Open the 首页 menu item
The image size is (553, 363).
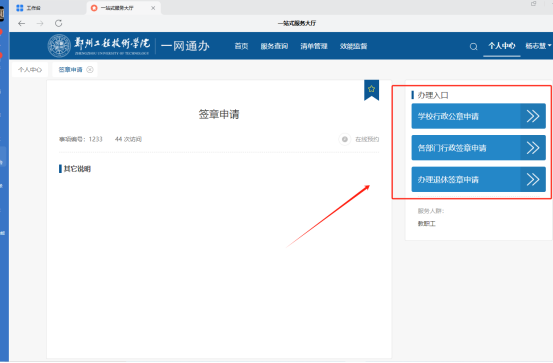point(241,46)
